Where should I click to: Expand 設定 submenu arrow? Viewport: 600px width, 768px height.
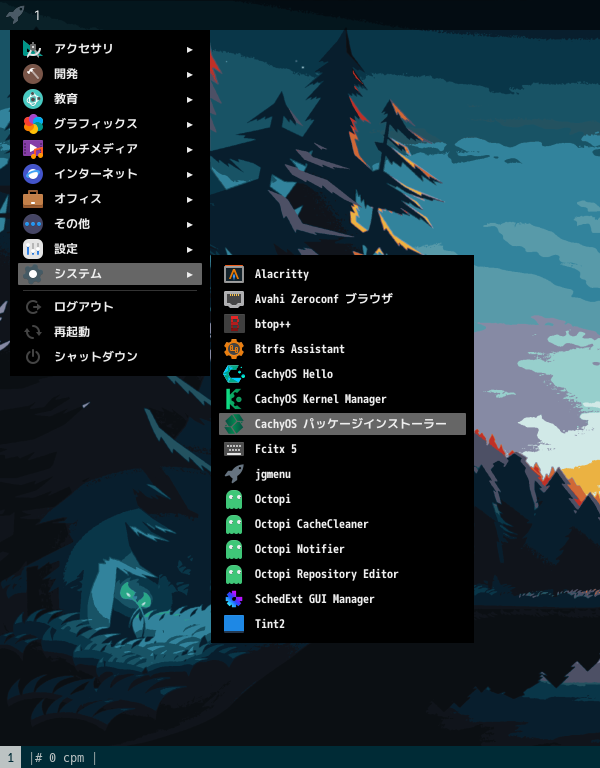click(x=190, y=249)
